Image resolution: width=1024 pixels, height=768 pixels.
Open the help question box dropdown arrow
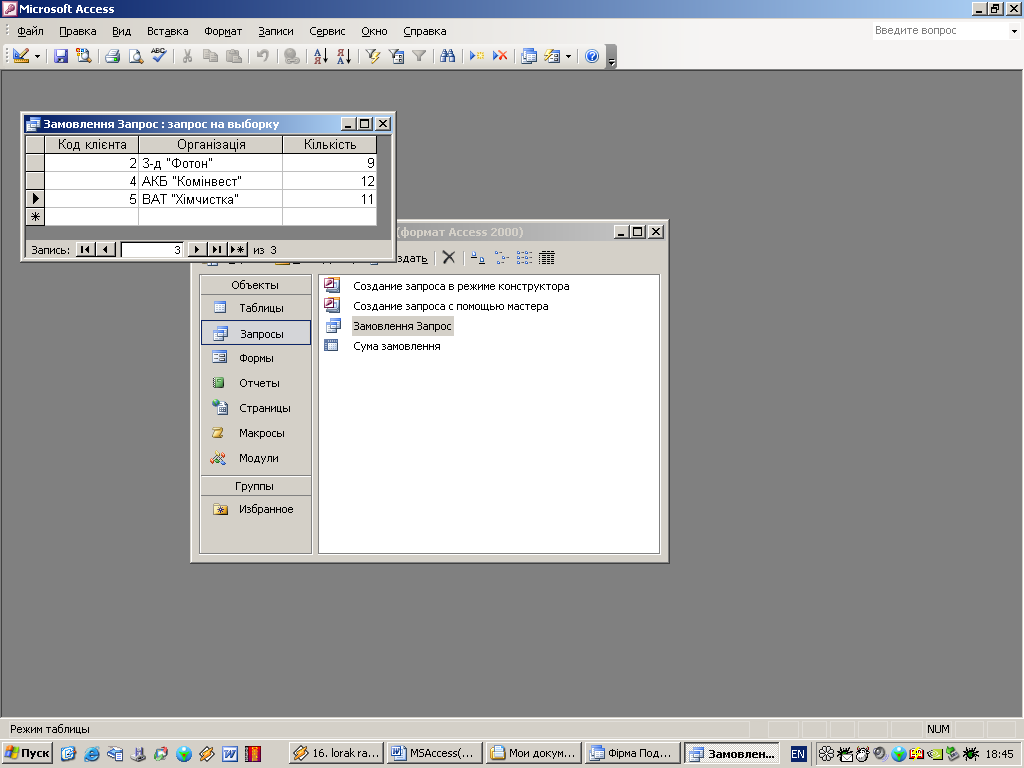[x=1014, y=31]
